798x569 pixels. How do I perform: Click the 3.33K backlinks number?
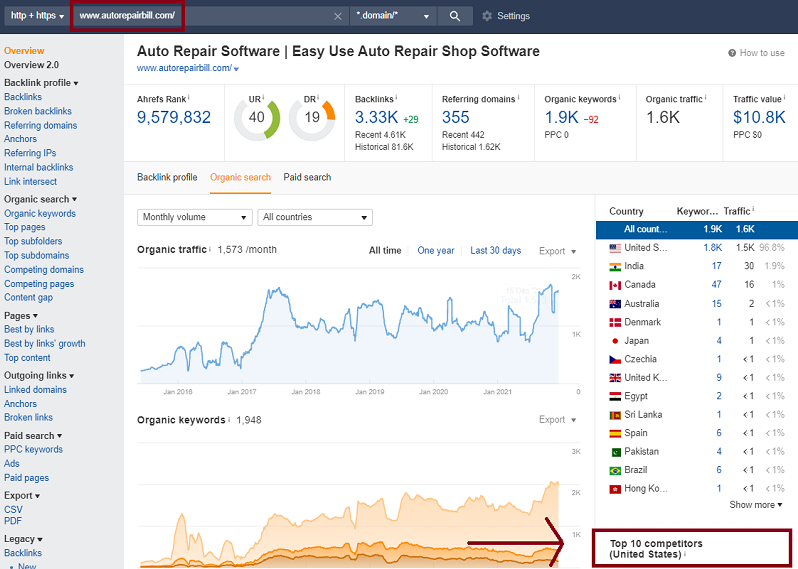click(376, 118)
